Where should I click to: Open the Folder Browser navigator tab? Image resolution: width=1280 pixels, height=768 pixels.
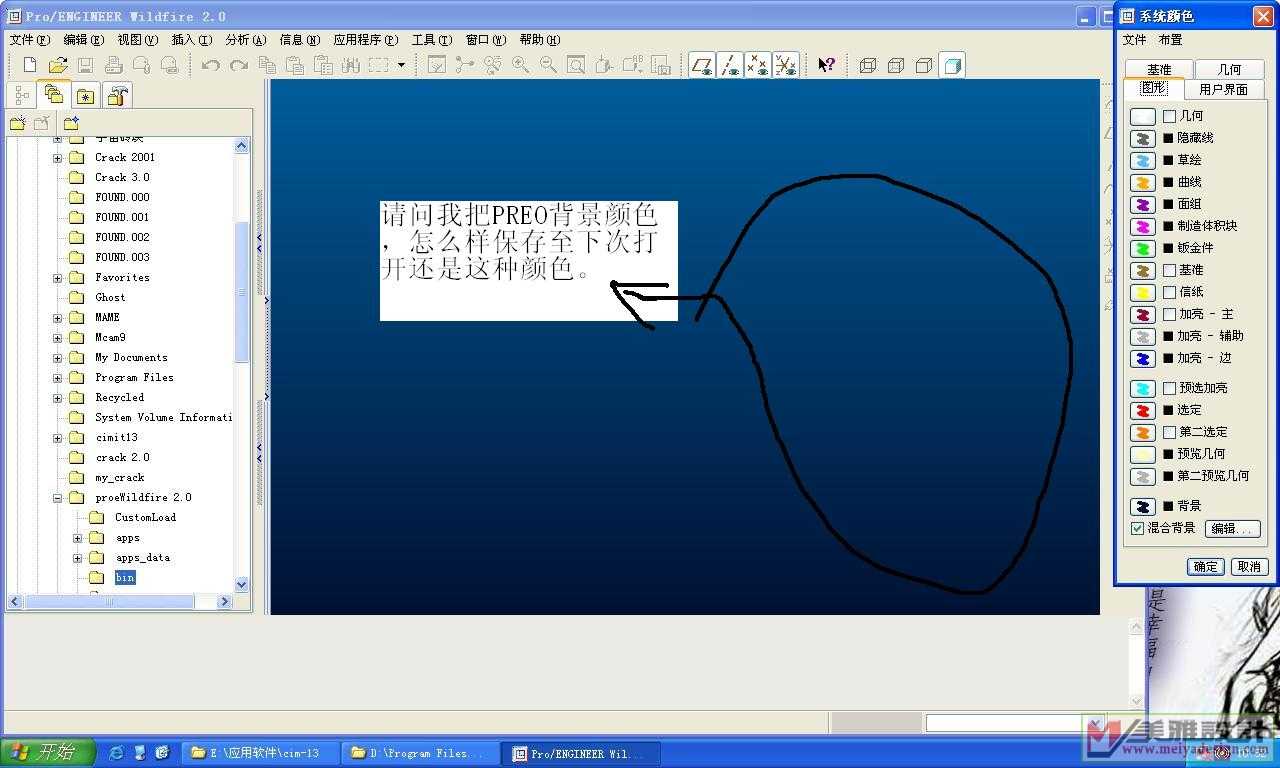pos(54,95)
